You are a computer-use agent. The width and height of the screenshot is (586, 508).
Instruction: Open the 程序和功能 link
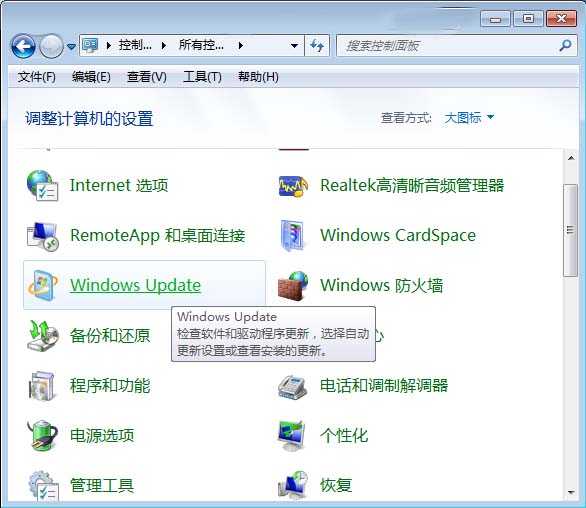point(110,385)
